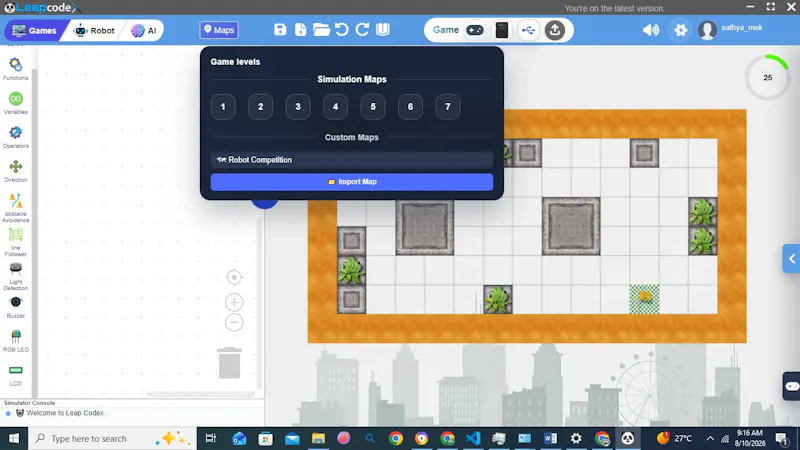Select simulation map 5
The width and height of the screenshot is (800, 450).
(x=373, y=107)
